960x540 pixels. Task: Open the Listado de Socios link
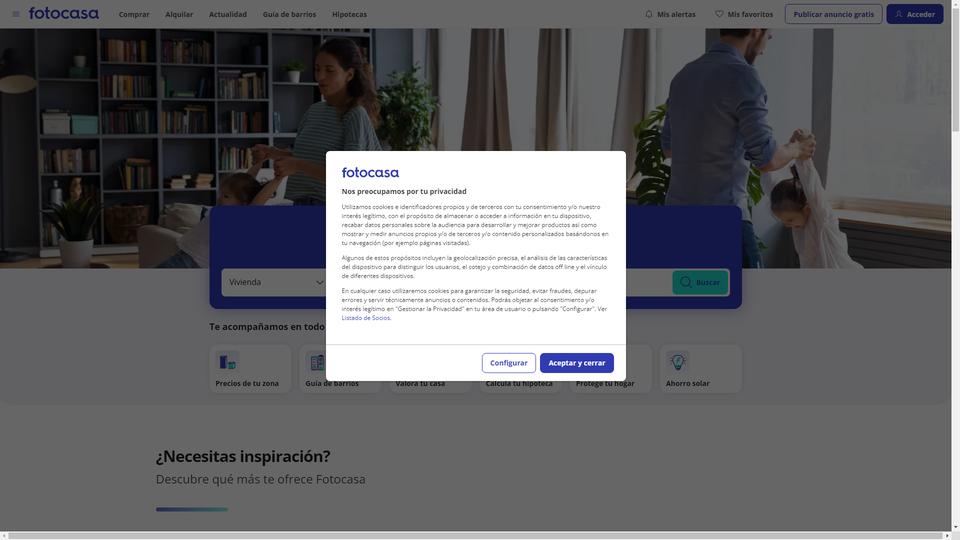click(x=366, y=318)
